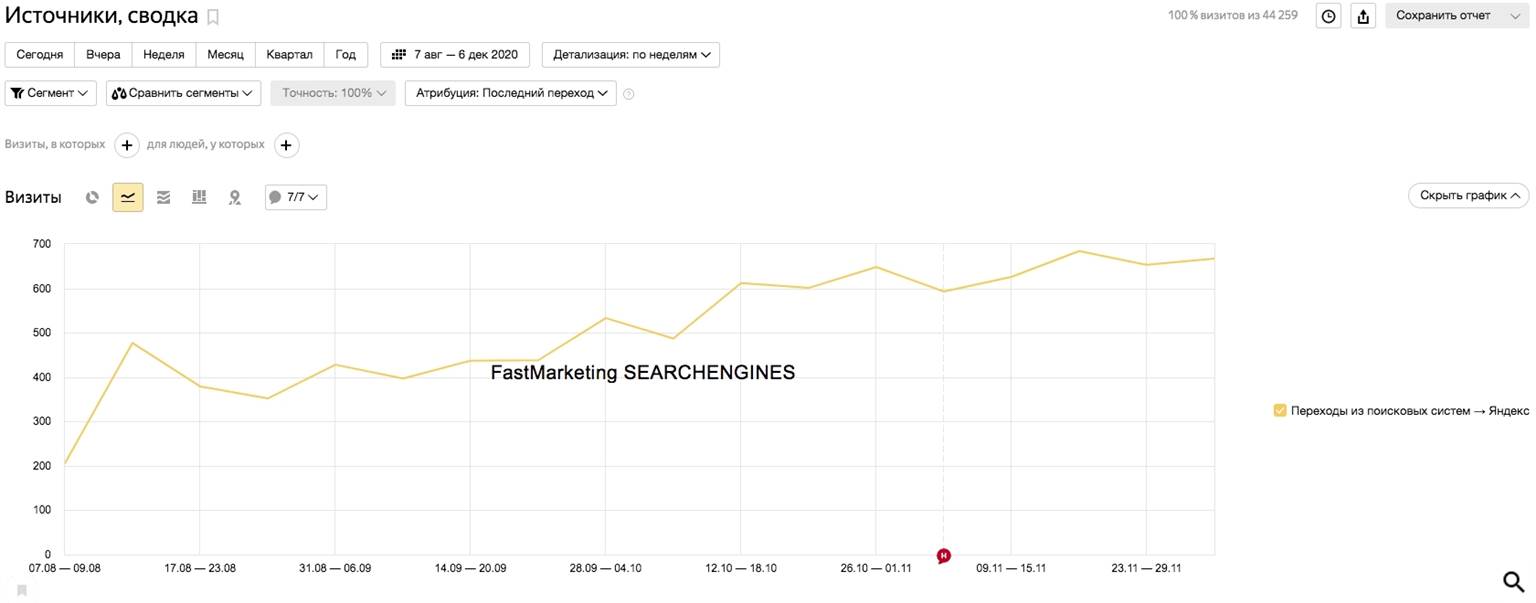The height and width of the screenshot is (603, 1536).
Task: Add a visit condition with plus button
Action: tap(126, 145)
